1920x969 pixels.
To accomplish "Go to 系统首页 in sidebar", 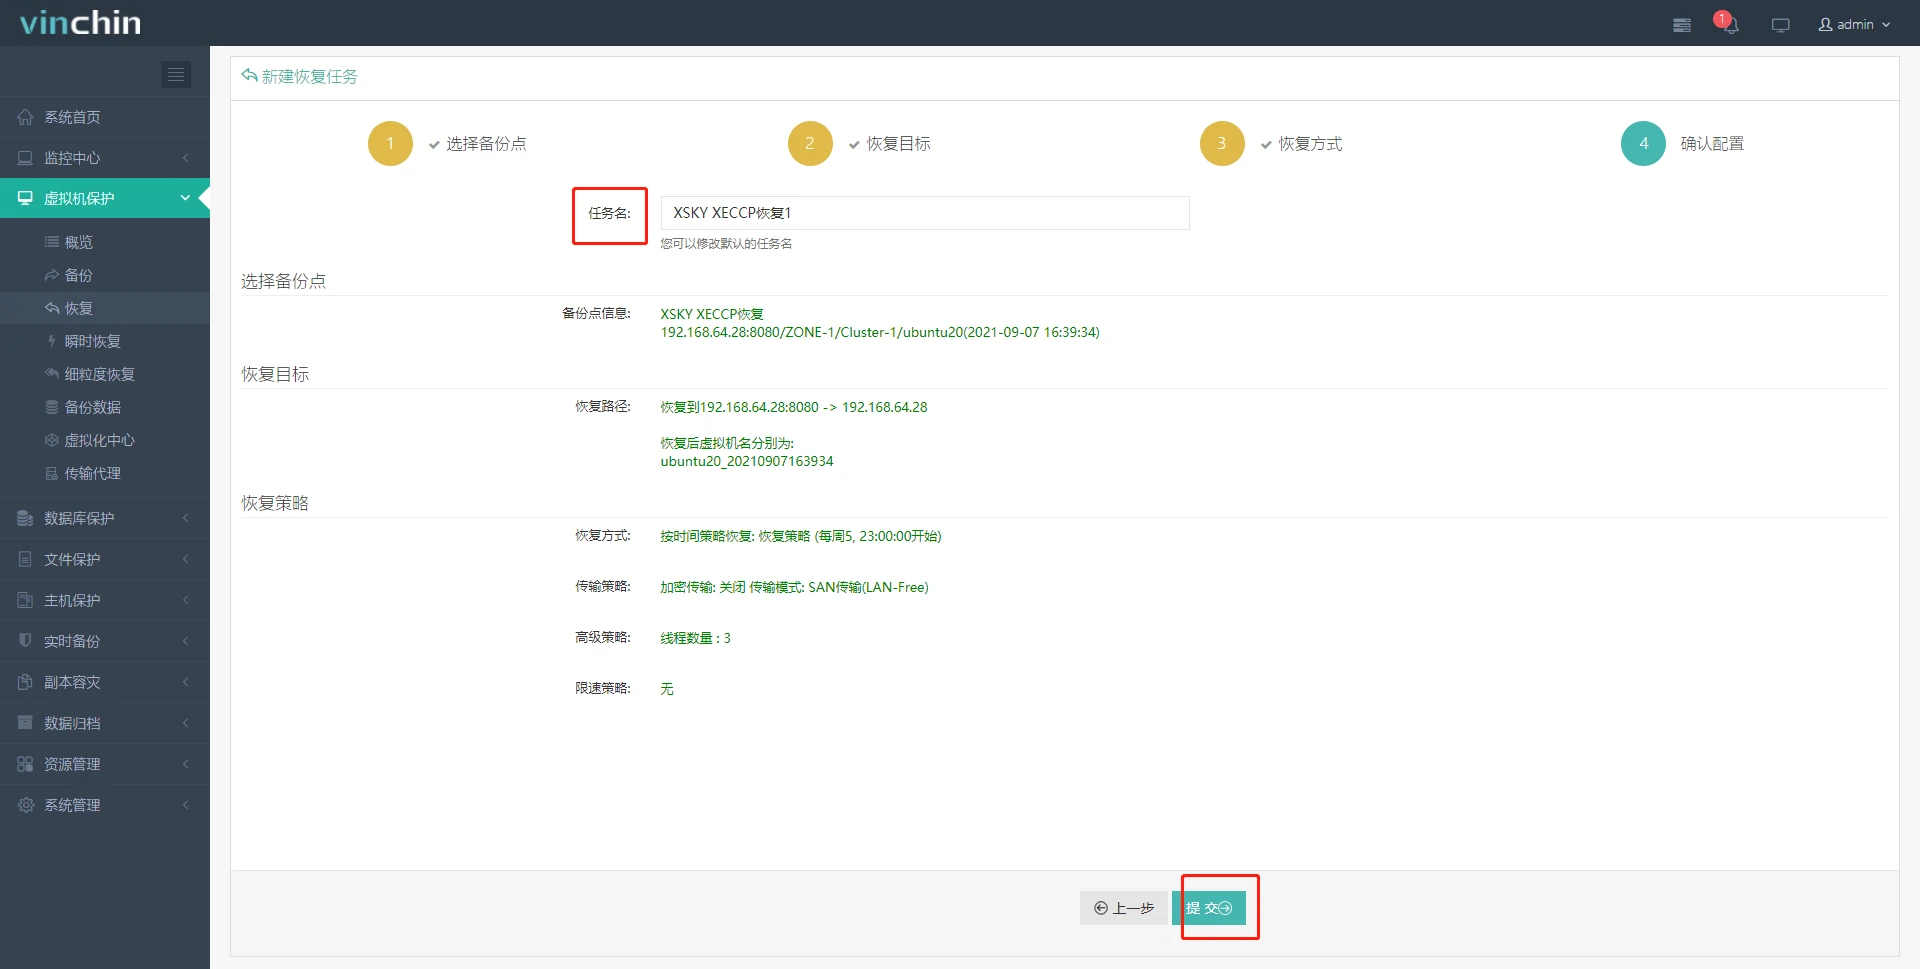I will 105,117.
